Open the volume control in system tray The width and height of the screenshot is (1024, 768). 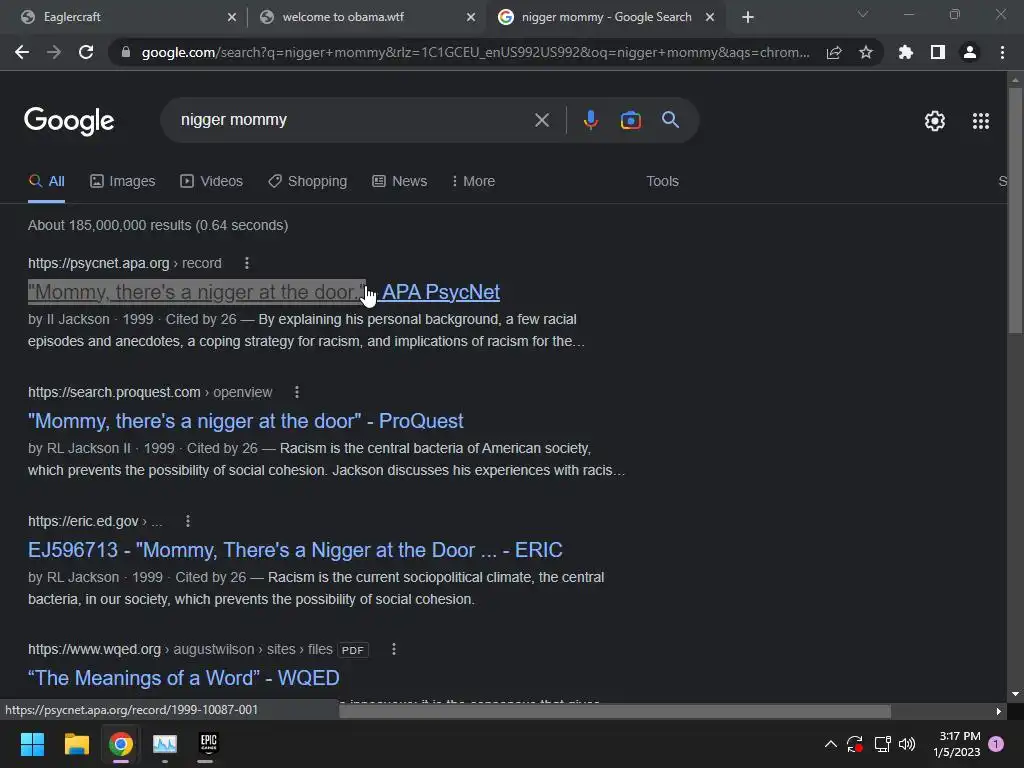pyautogui.click(x=907, y=744)
